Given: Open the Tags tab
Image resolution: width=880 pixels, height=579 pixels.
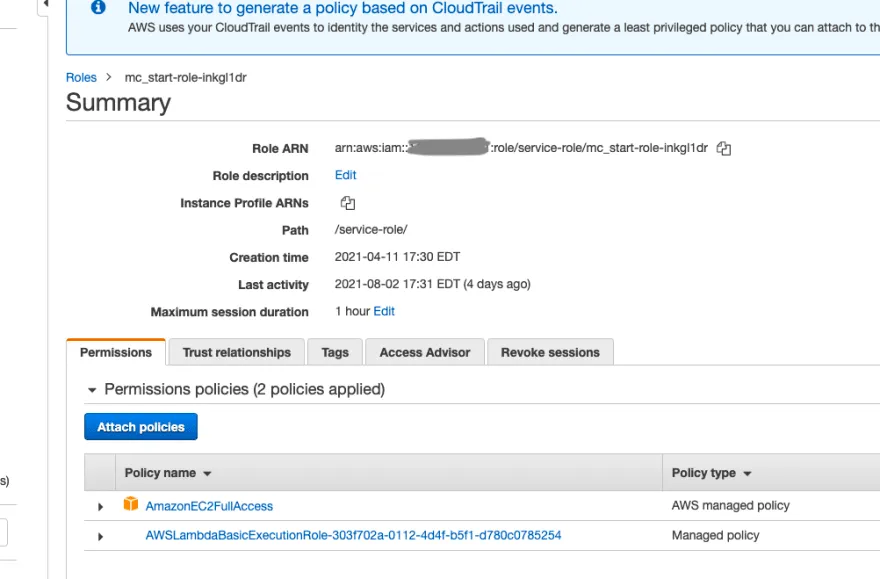Looking at the screenshot, I should coord(335,352).
